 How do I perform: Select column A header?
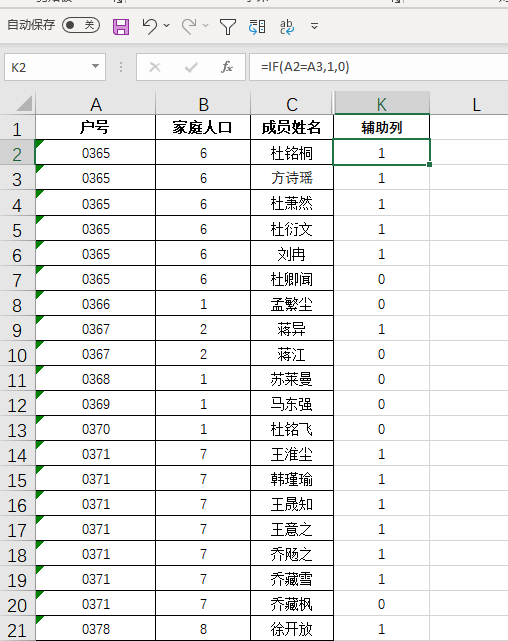click(96, 105)
